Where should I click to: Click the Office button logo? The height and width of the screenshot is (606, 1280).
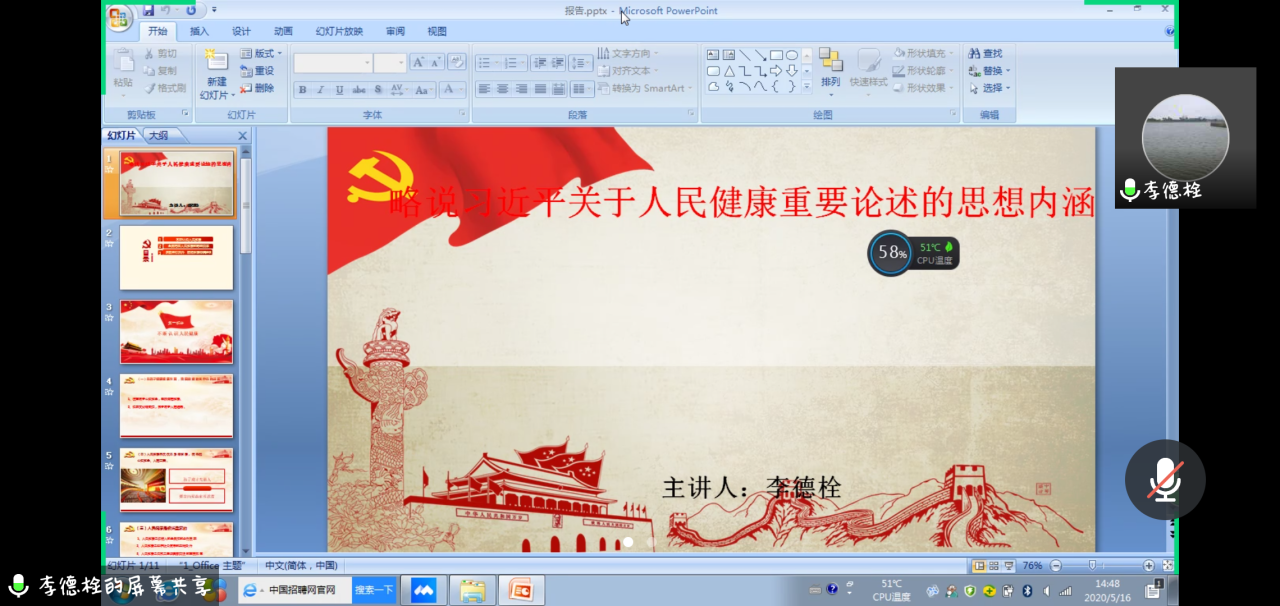coord(119,17)
